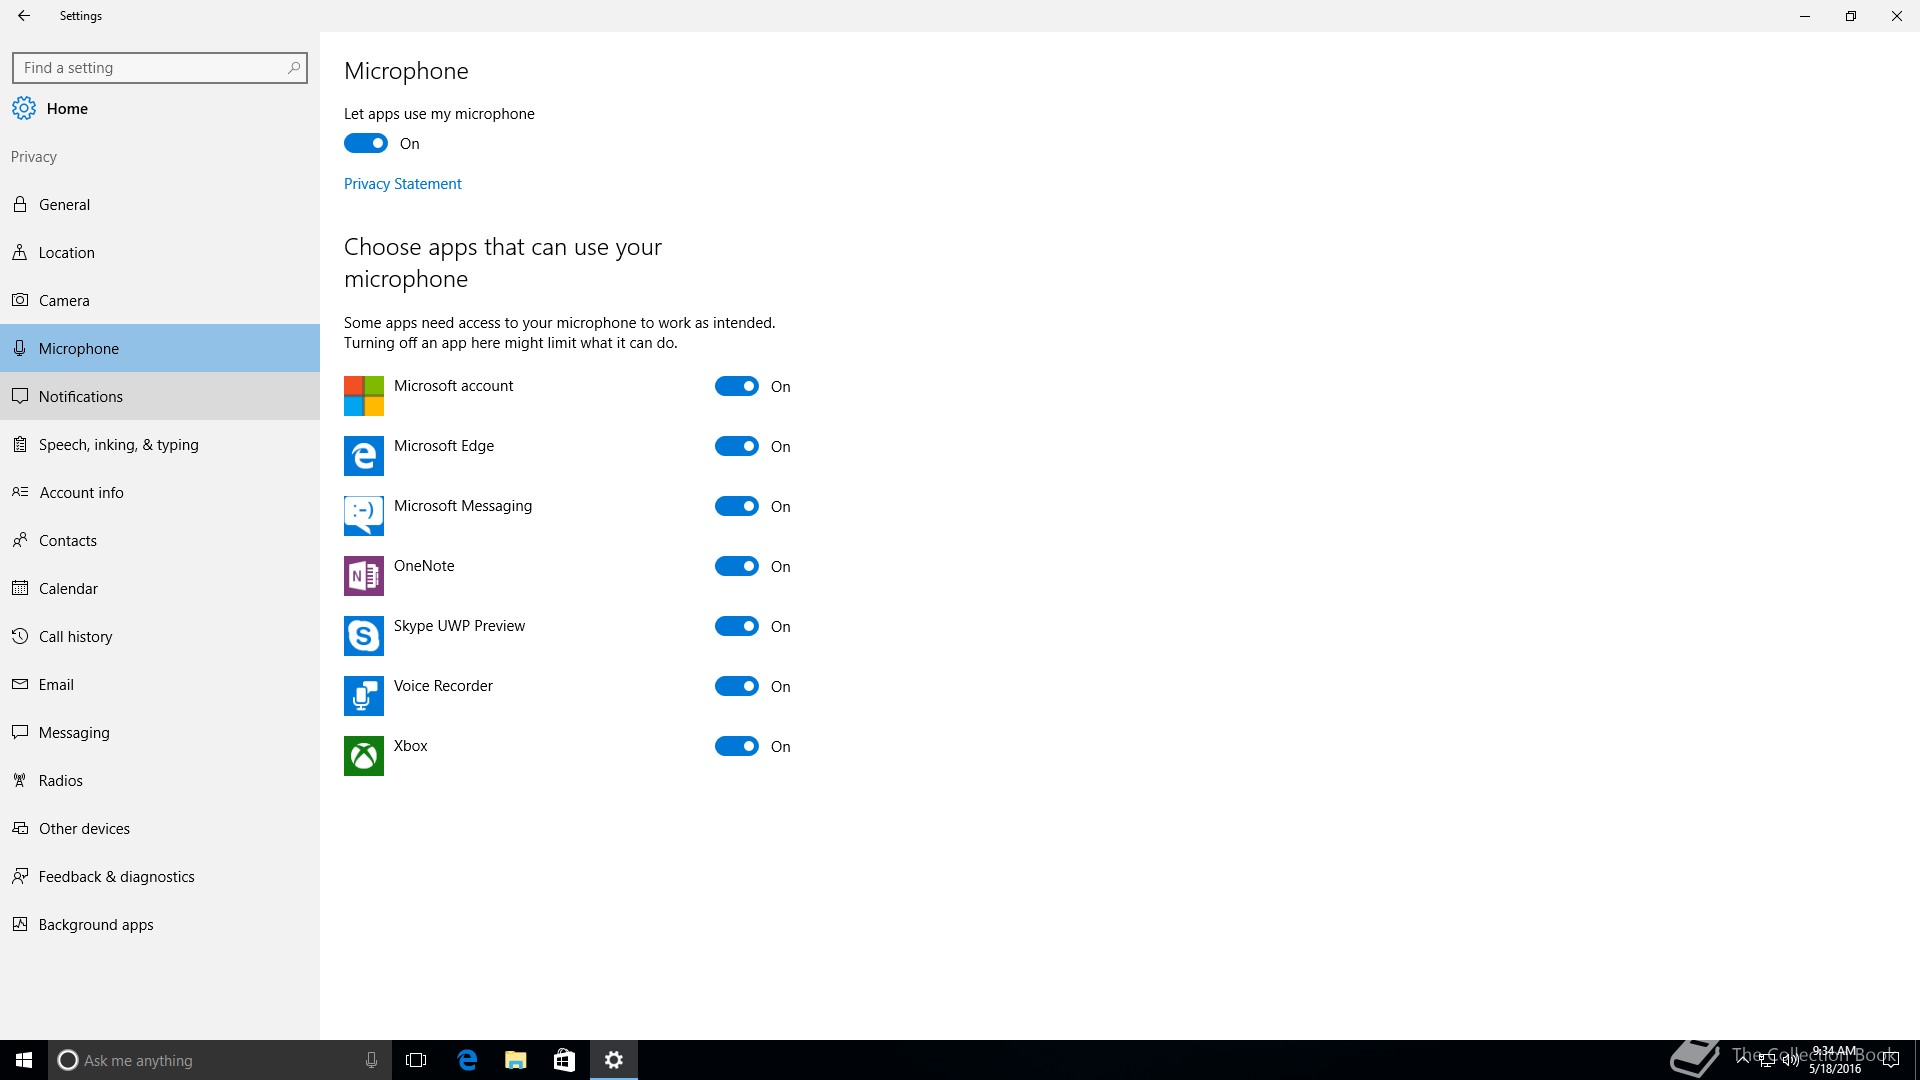Go to Feedback & diagnostics

click(x=160, y=876)
